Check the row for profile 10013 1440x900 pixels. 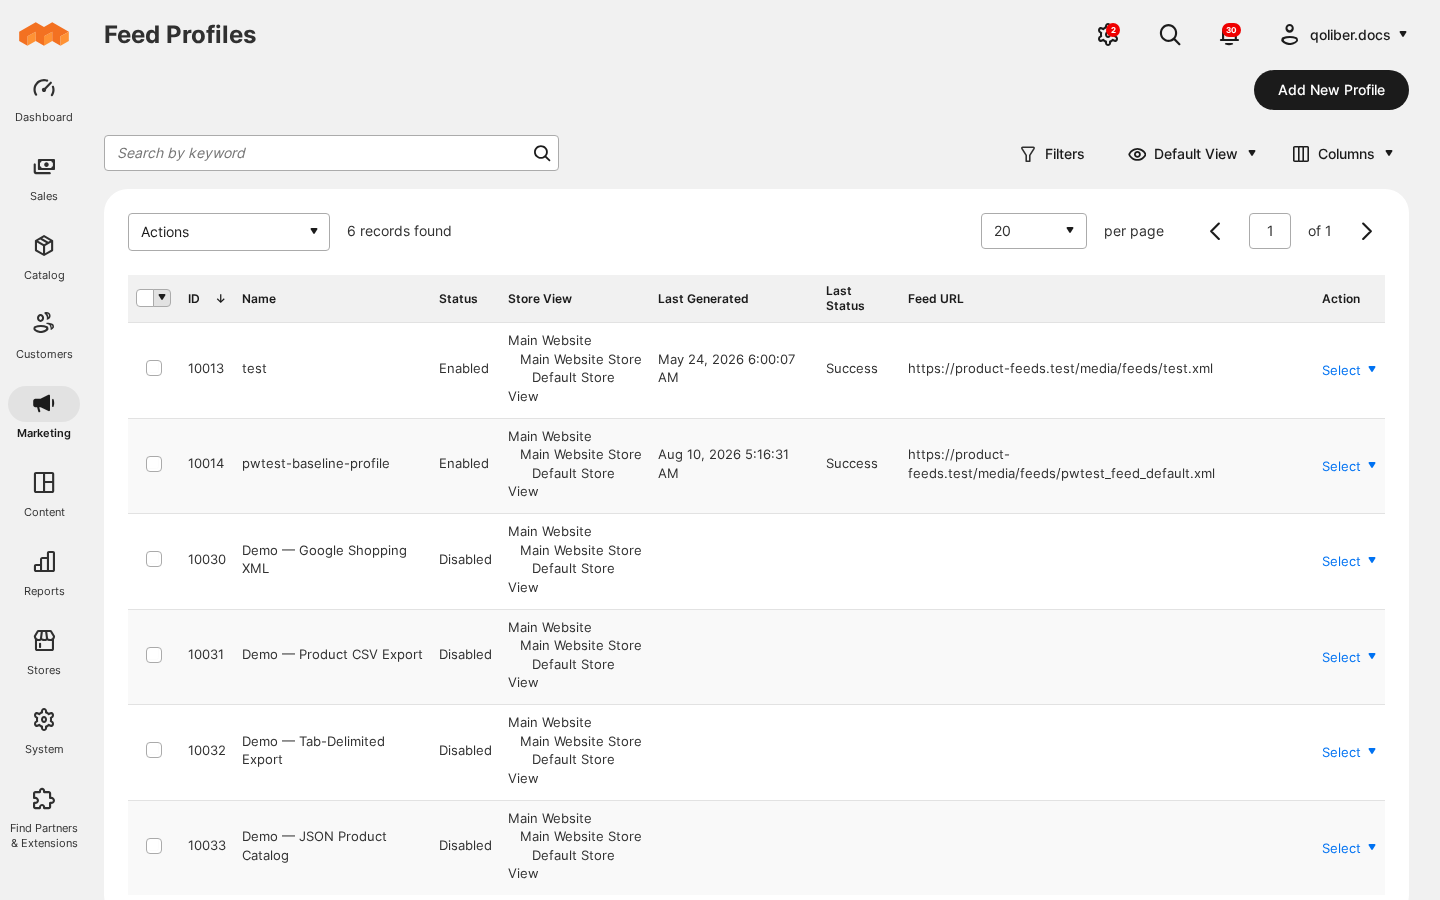click(154, 368)
